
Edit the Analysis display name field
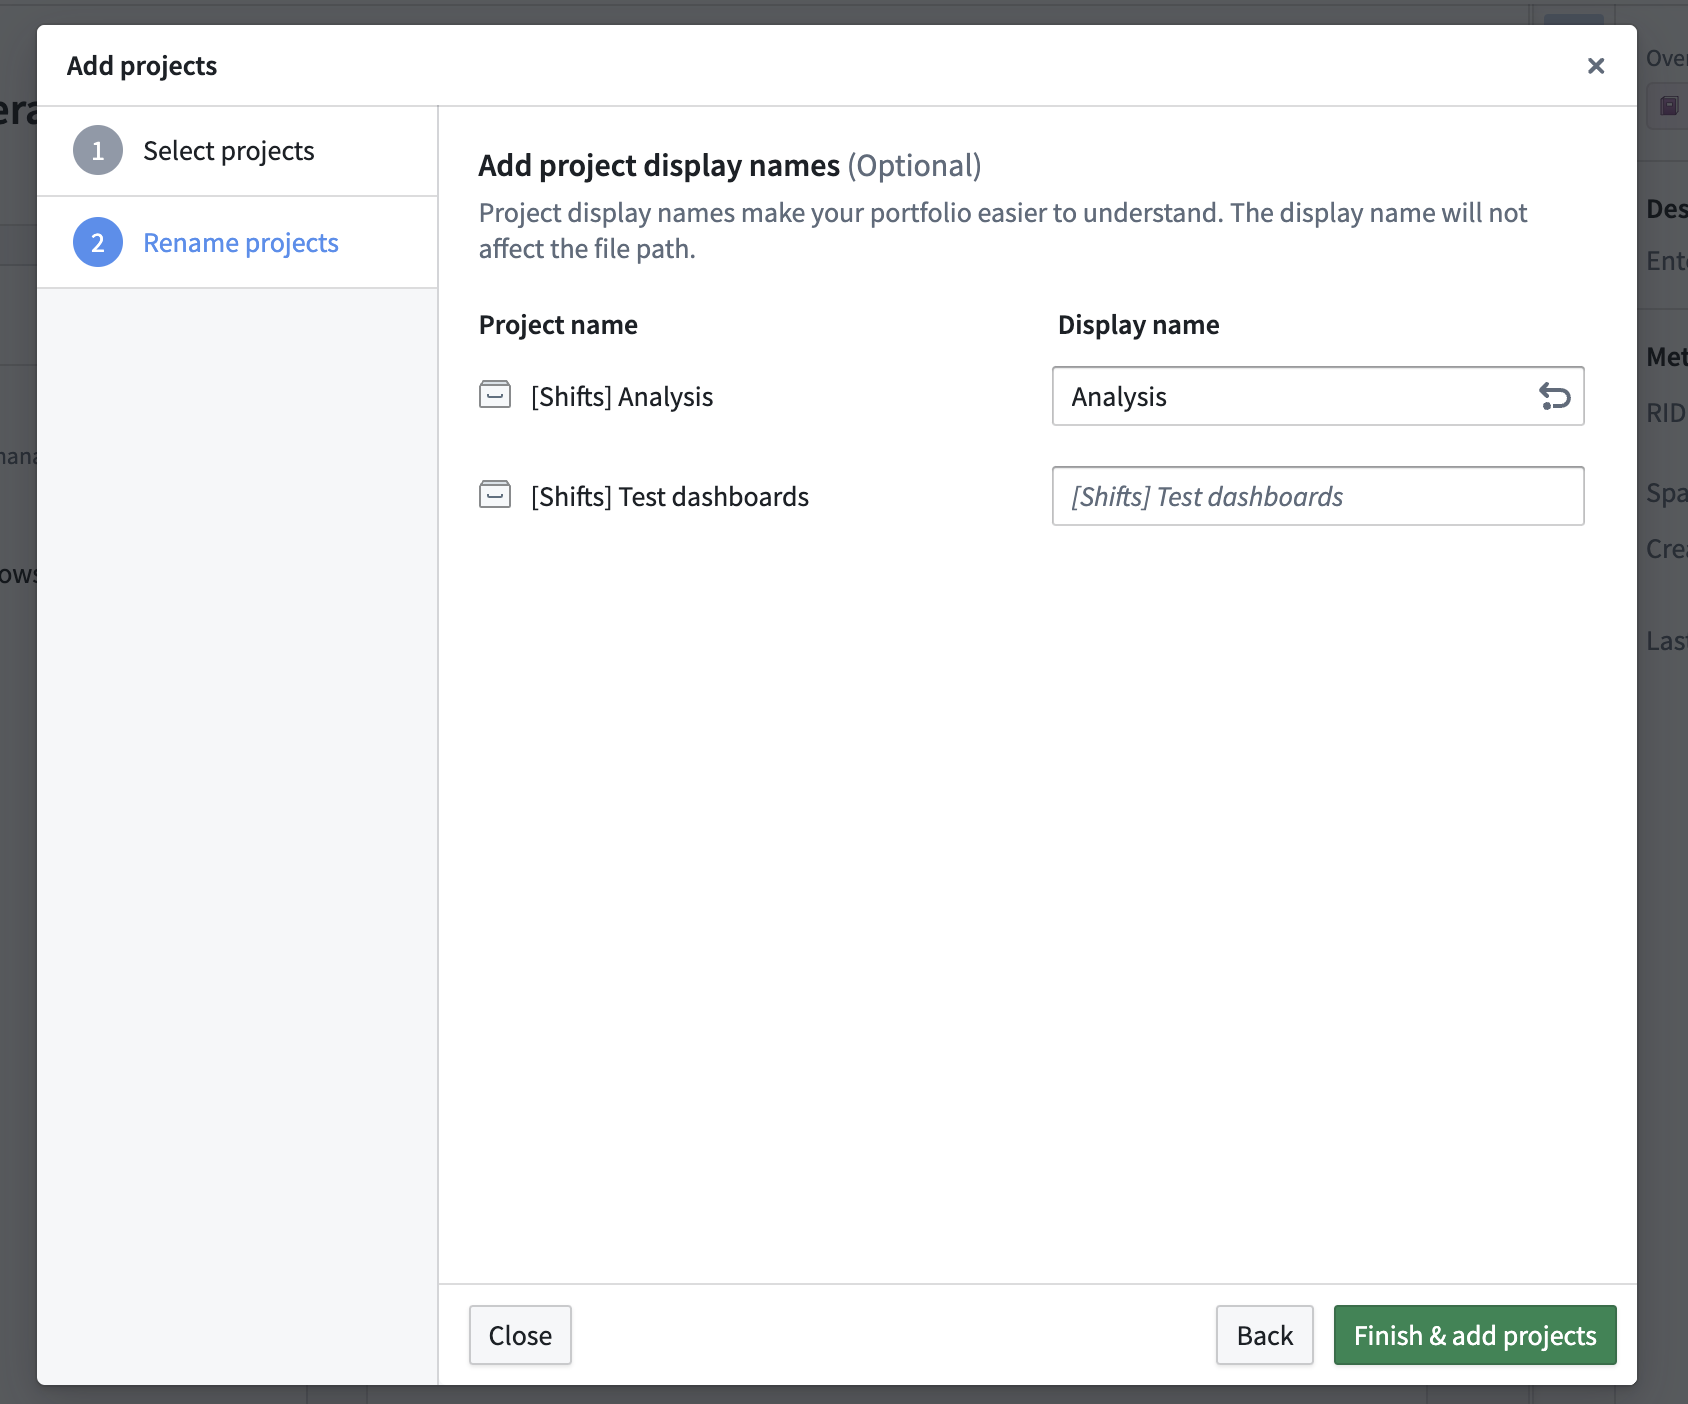click(1318, 396)
